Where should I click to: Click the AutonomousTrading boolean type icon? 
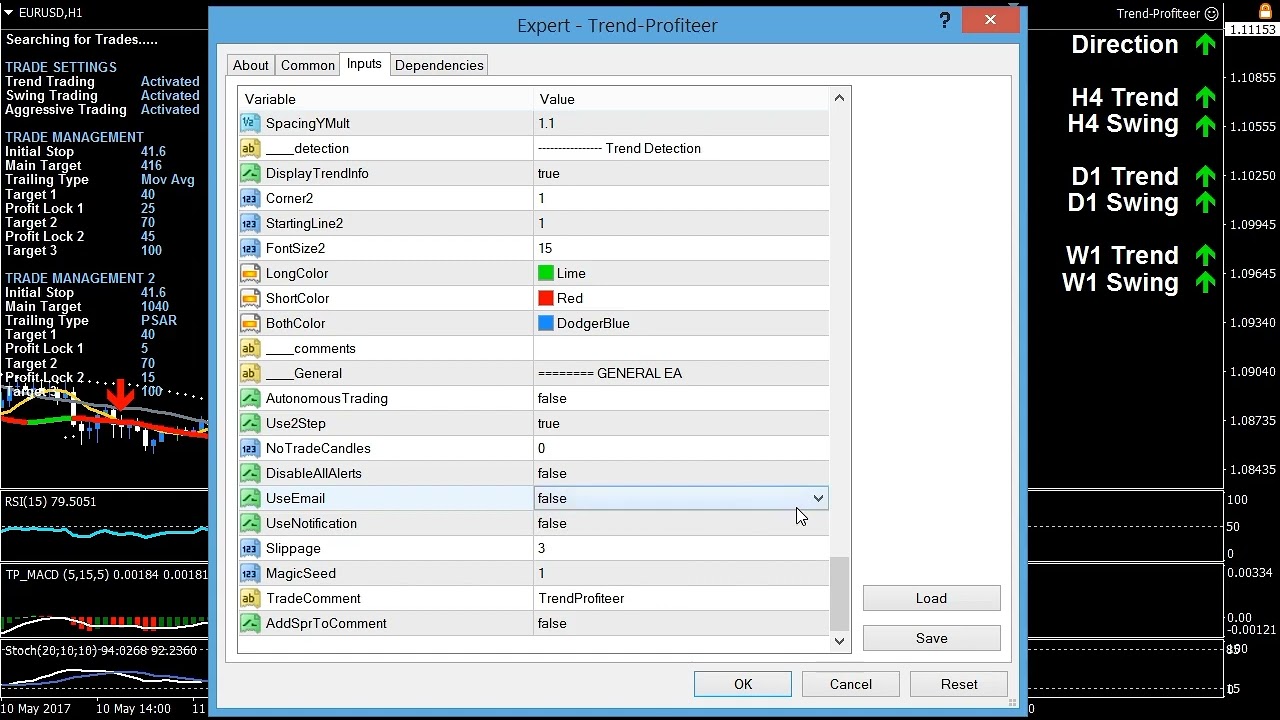point(250,398)
